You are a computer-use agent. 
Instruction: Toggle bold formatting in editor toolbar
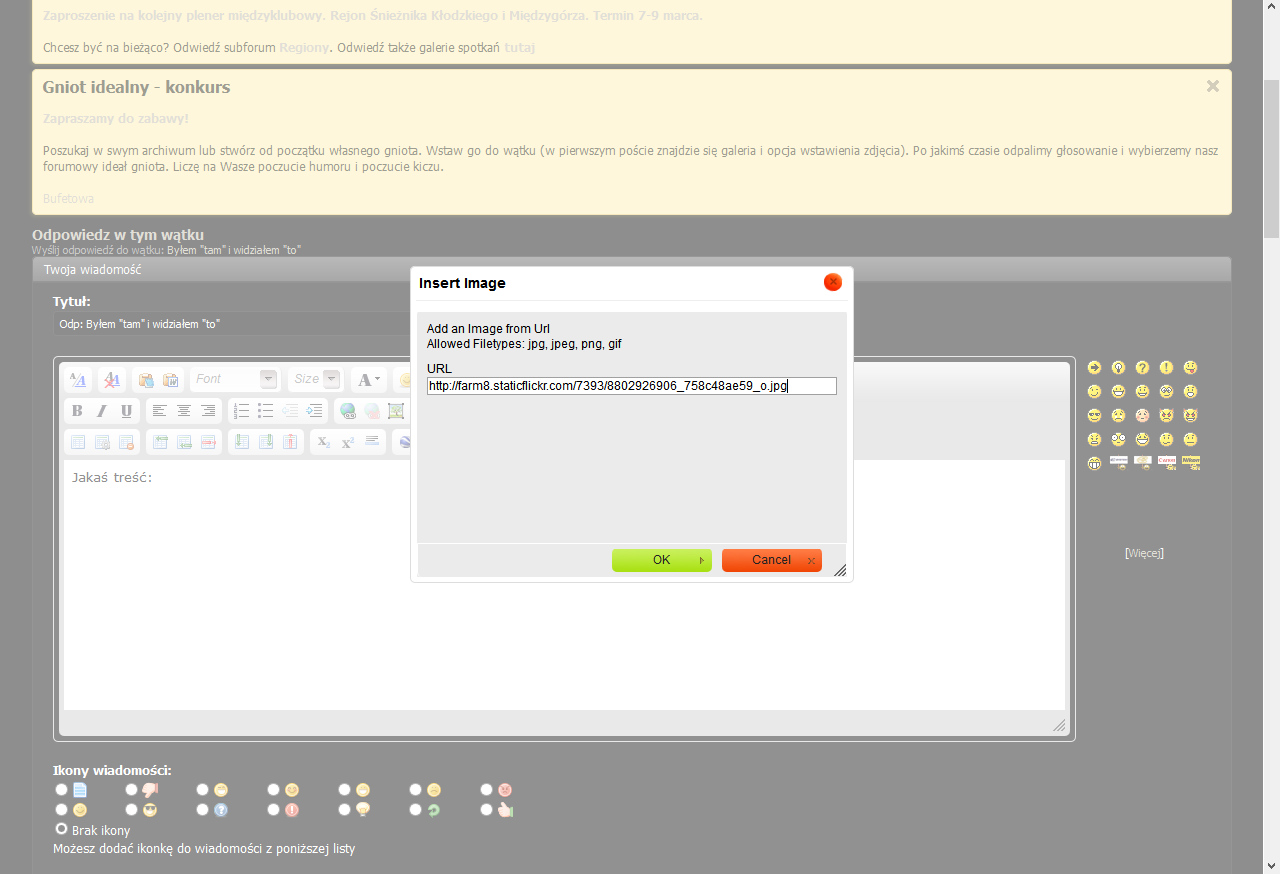[x=77, y=411]
